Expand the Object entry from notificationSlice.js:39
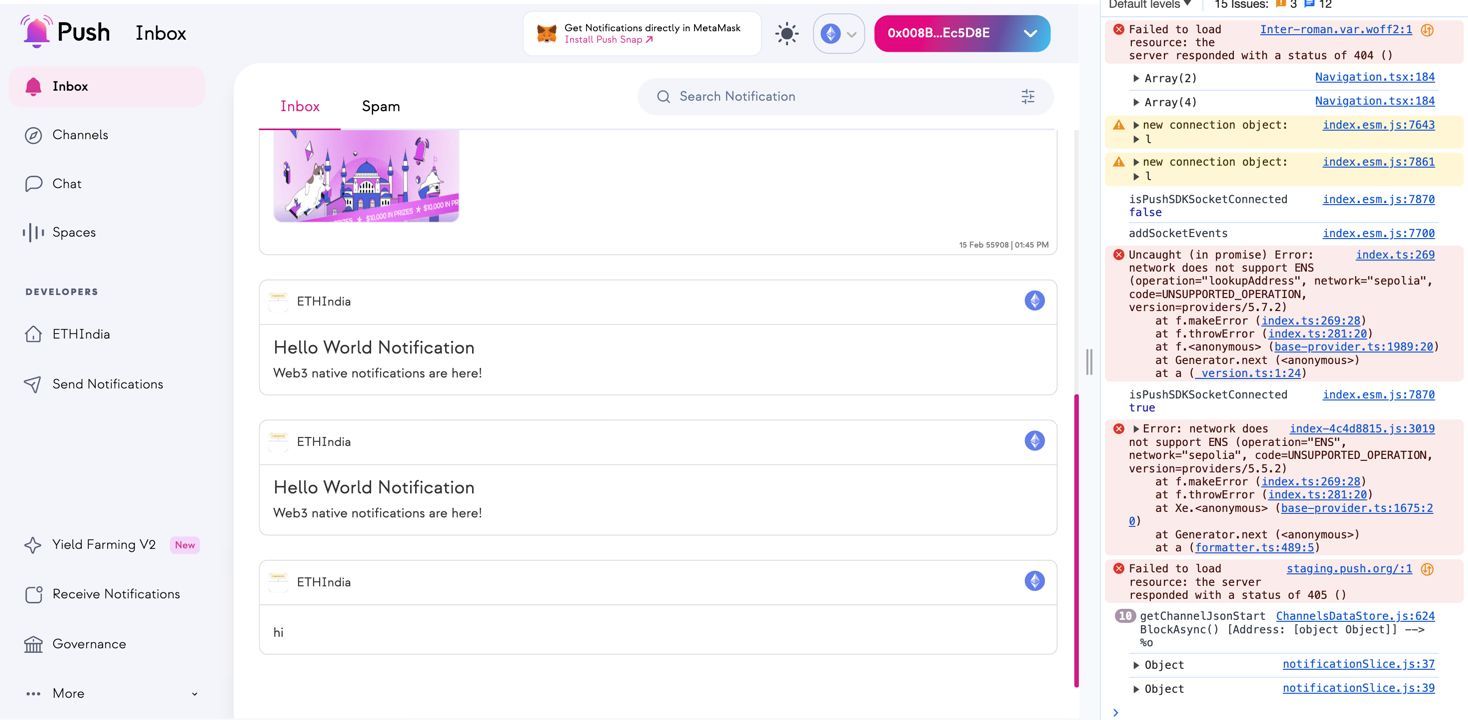 [x=1136, y=689]
